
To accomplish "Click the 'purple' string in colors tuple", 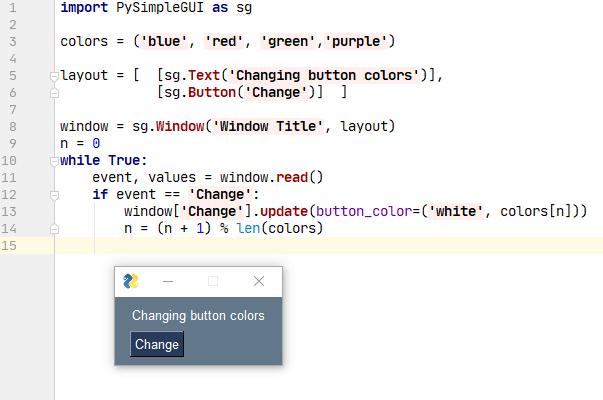I will click(356, 42).
